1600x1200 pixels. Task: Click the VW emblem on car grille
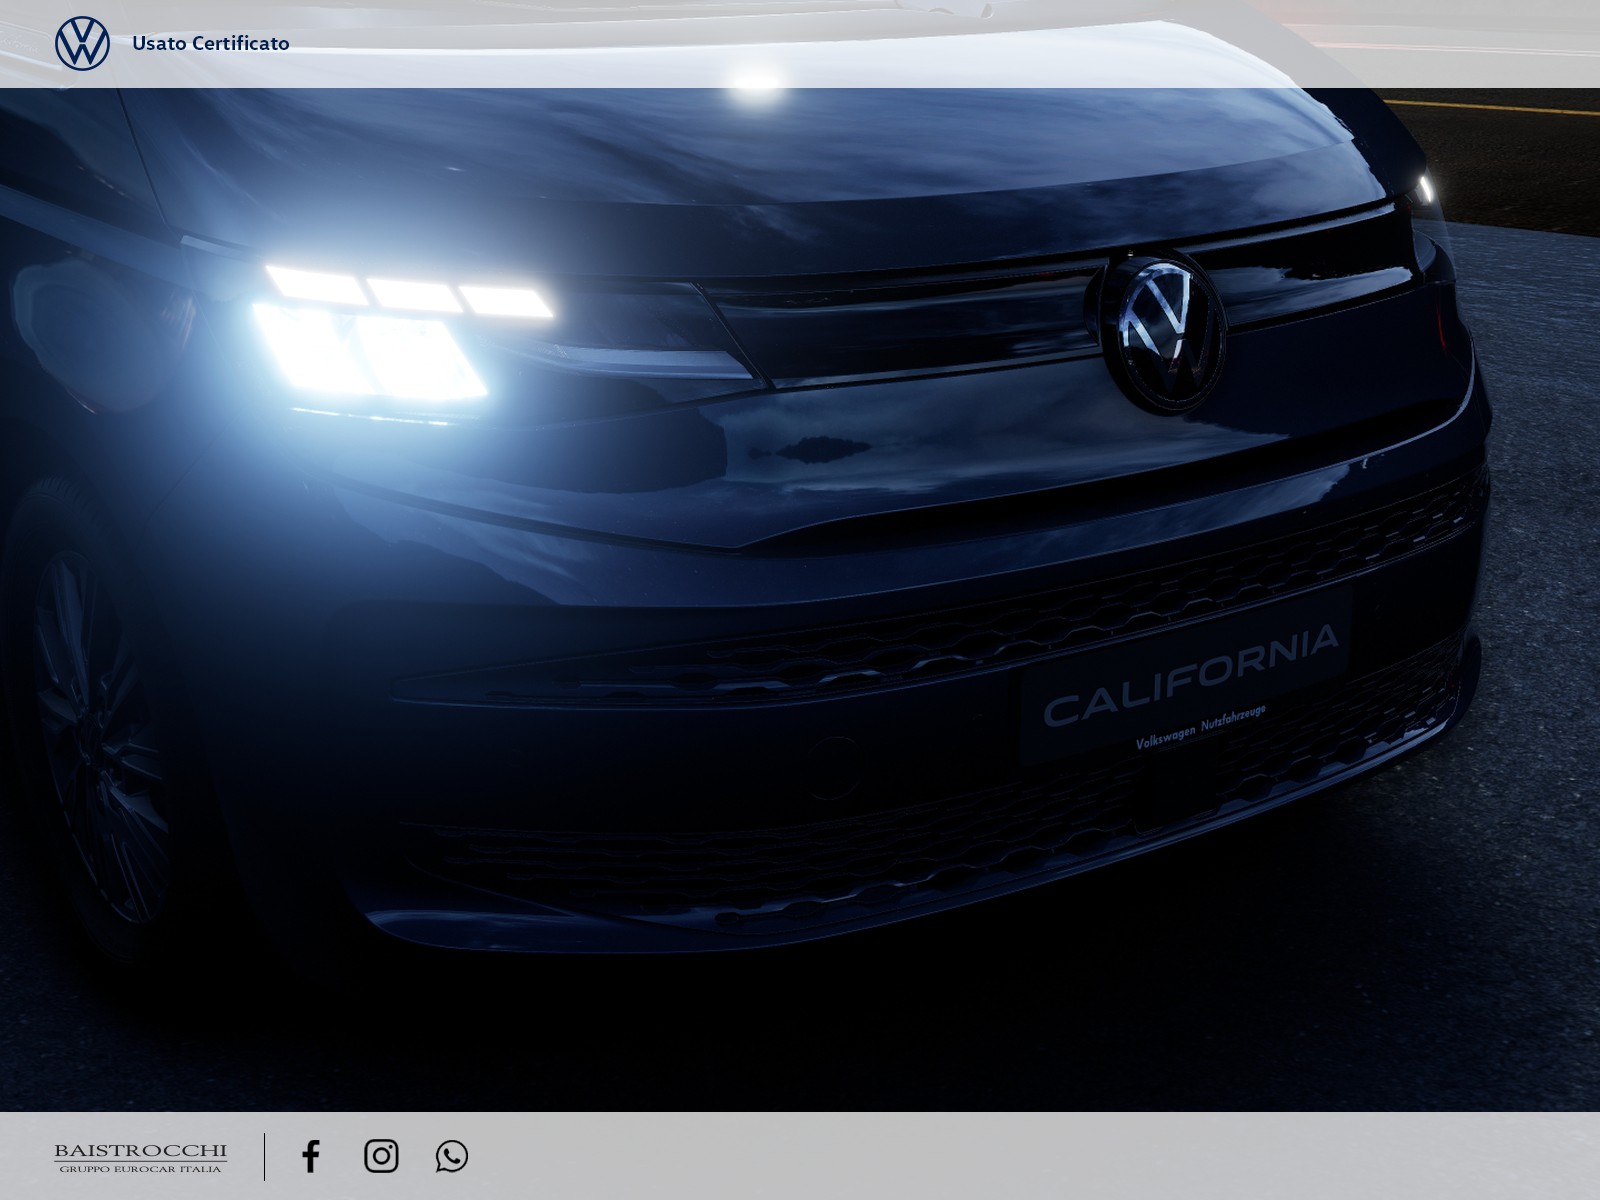pyautogui.click(x=1157, y=331)
